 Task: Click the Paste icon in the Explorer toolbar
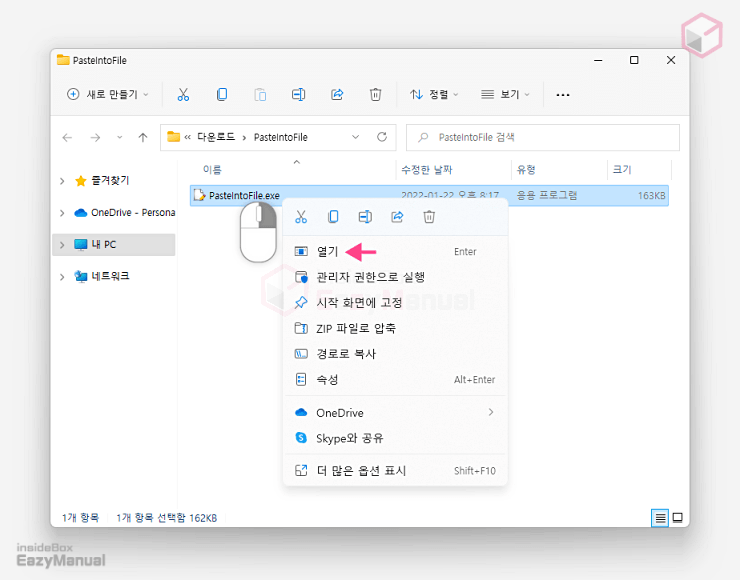pyautogui.click(x=260, y=94)
